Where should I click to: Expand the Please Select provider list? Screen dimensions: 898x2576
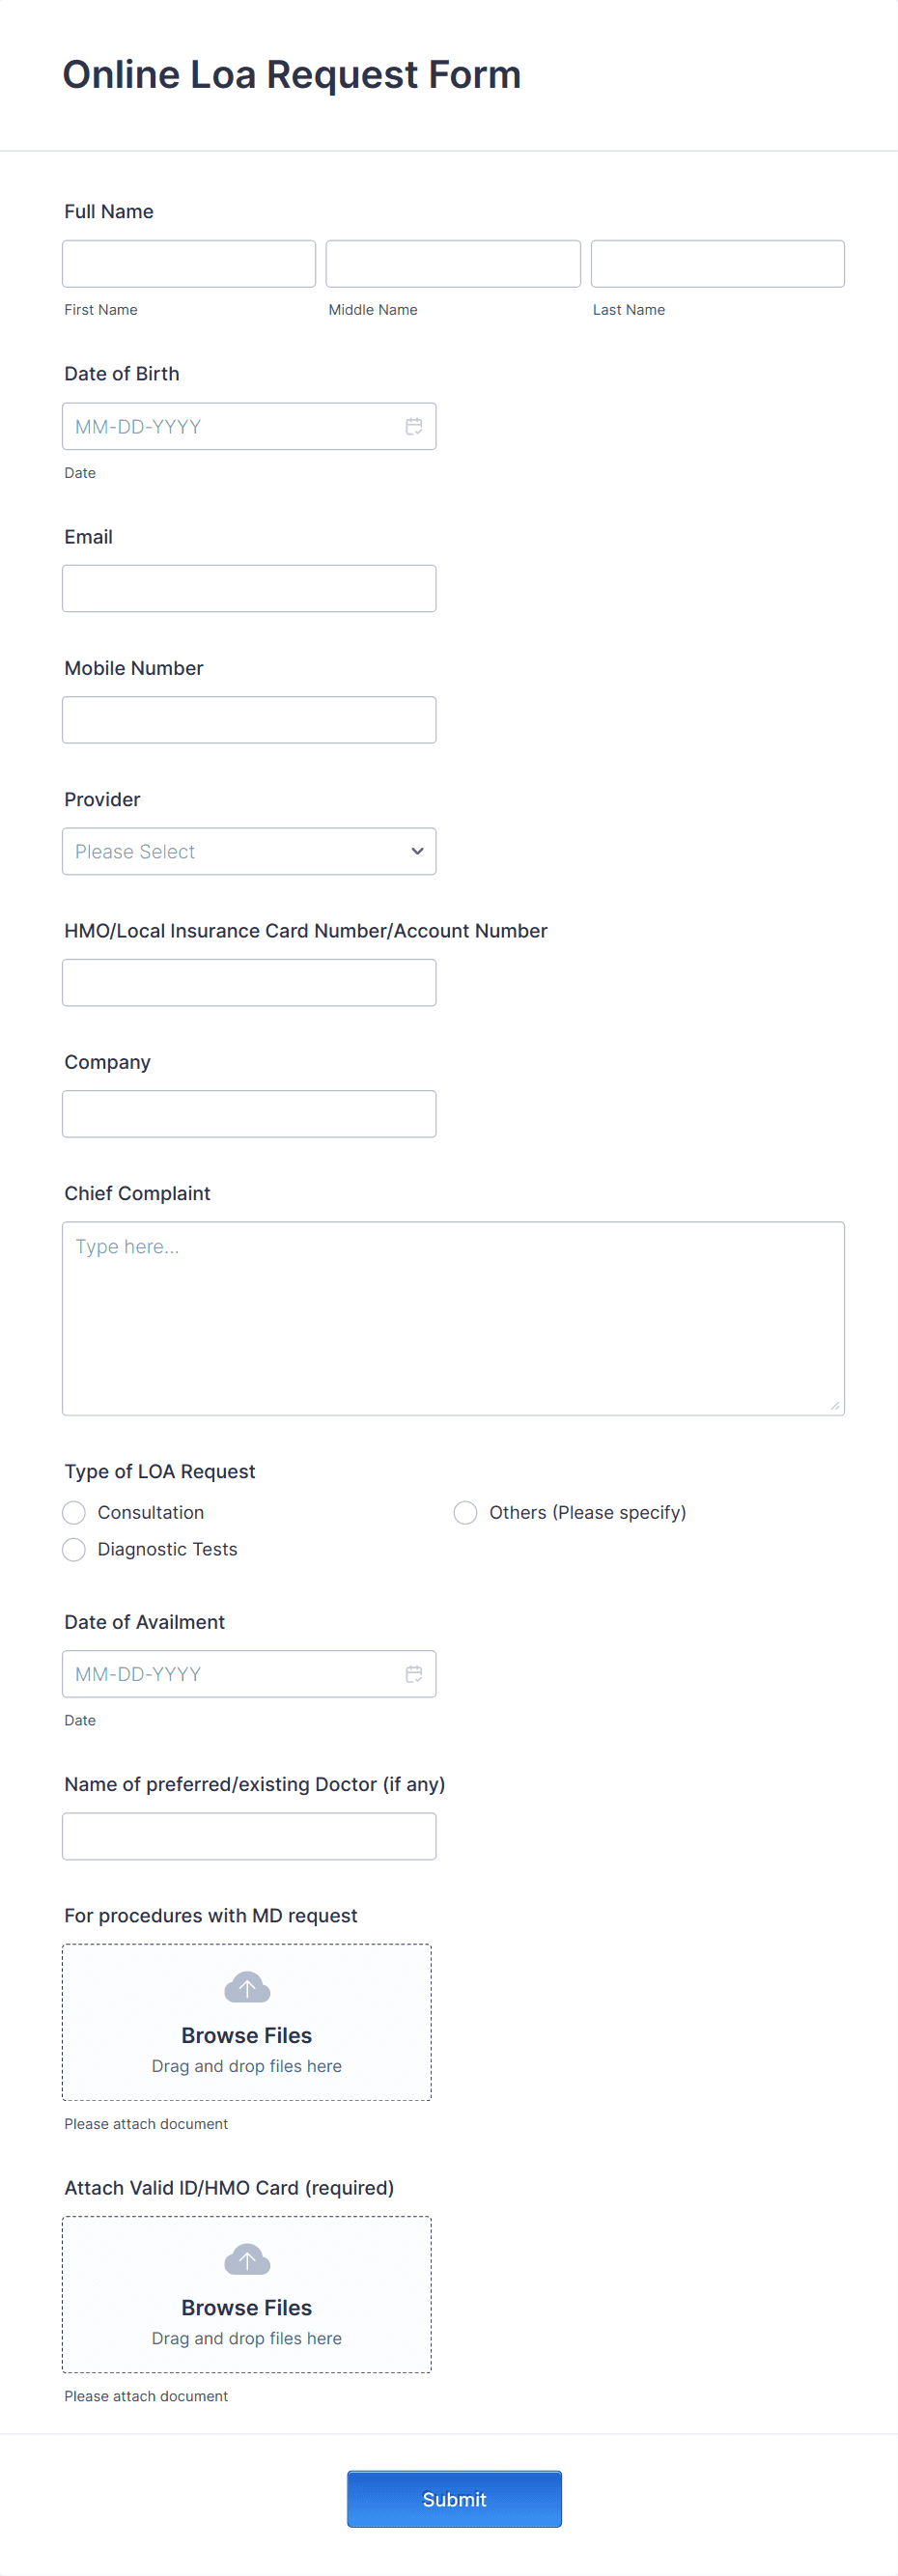pyautogui.click(x=248, y=851)
